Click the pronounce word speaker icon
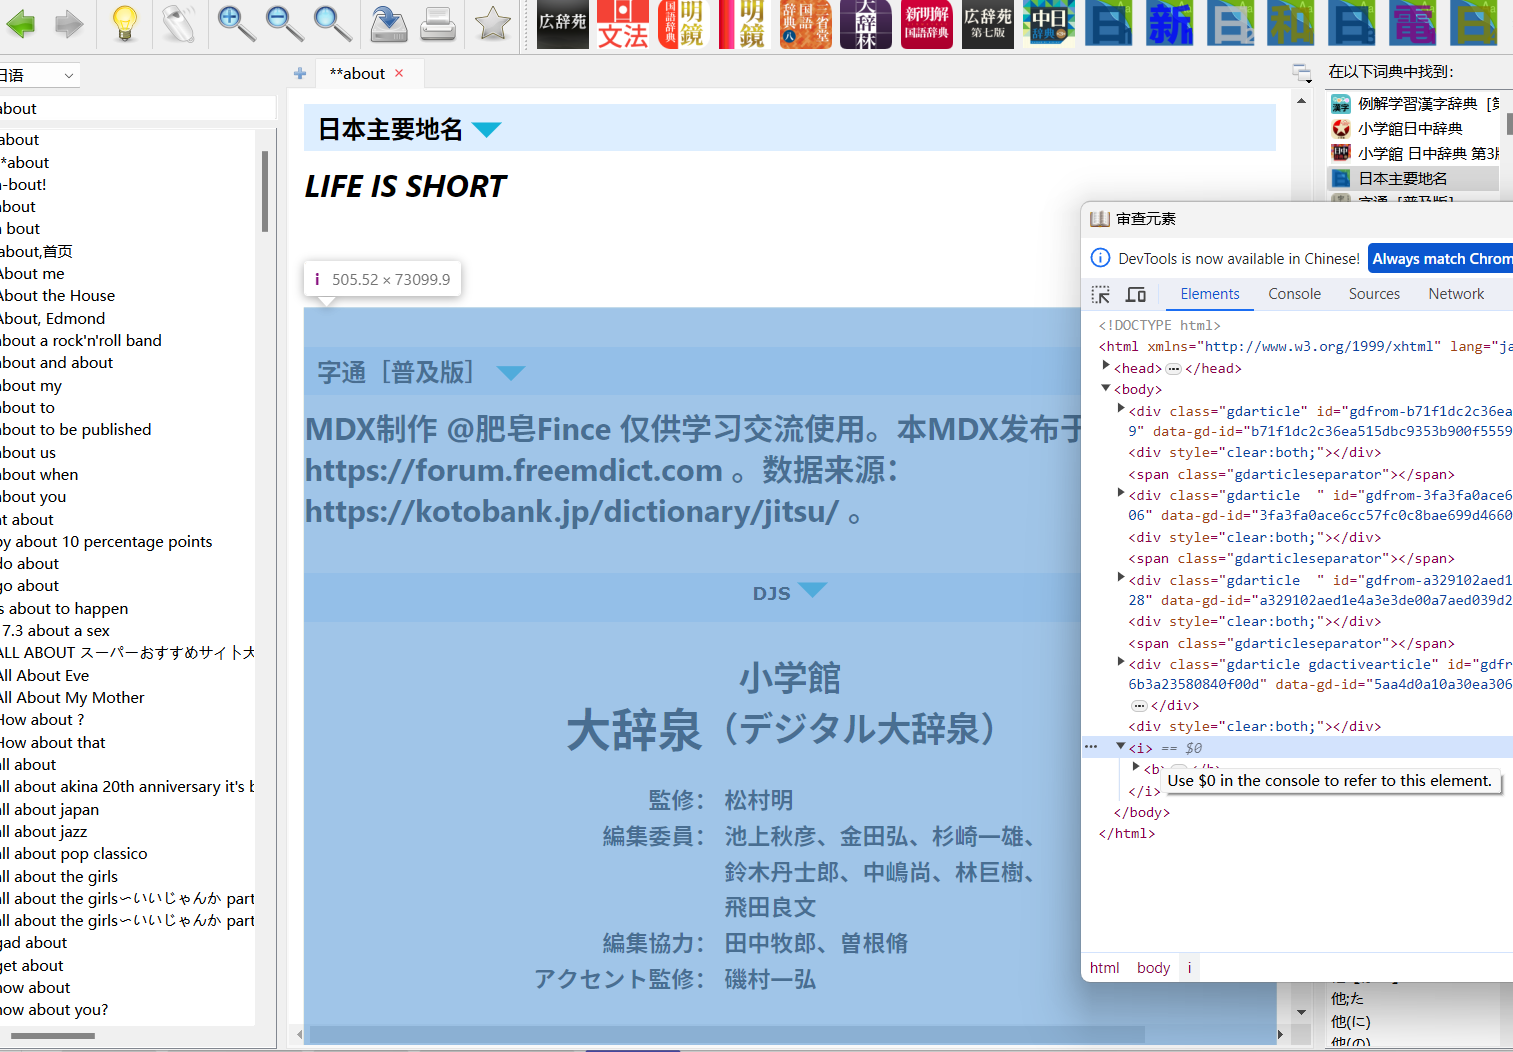This screenshot has width=1513, height=1052. (179, 24)
